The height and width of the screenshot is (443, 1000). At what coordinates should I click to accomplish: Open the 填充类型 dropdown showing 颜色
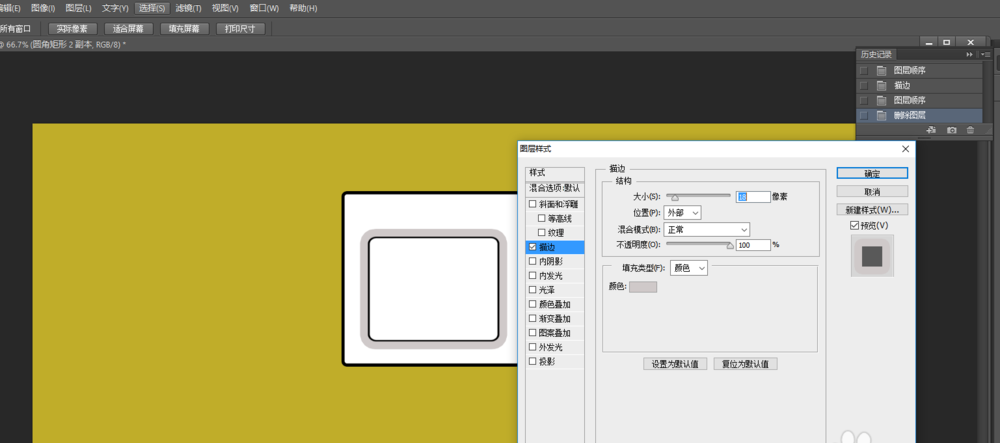pos(689,268)
